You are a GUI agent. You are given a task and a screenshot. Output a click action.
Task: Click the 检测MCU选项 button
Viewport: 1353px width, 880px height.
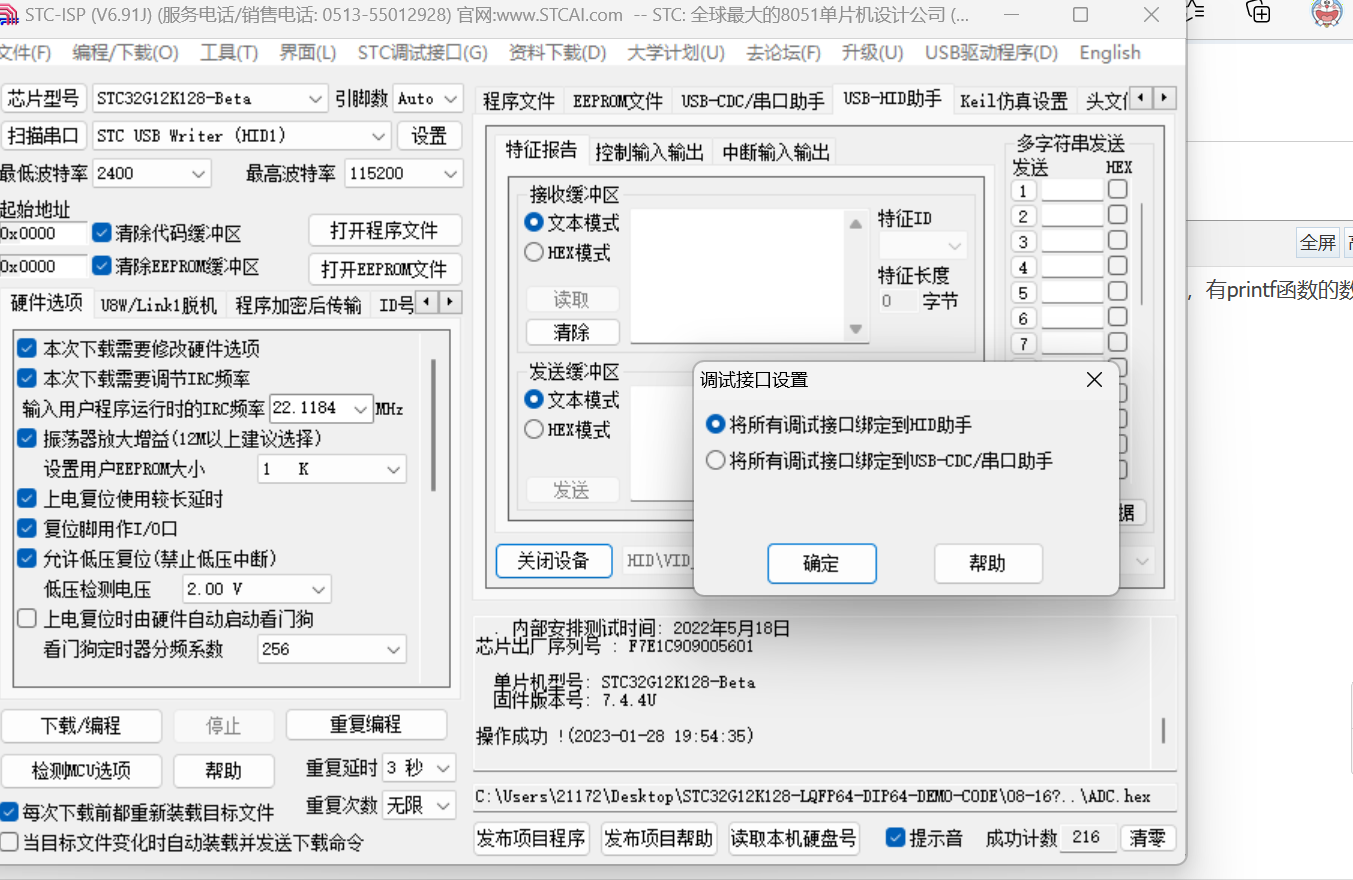click(x=81, y=771)
